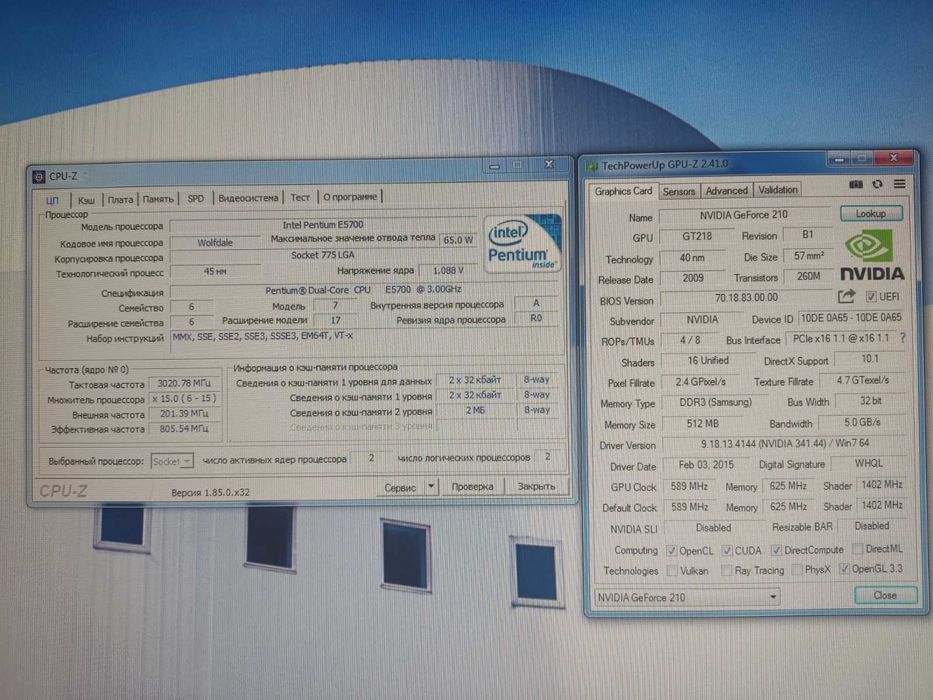
Task: Open the О программе tab
Action: click(x=350, y=196)
